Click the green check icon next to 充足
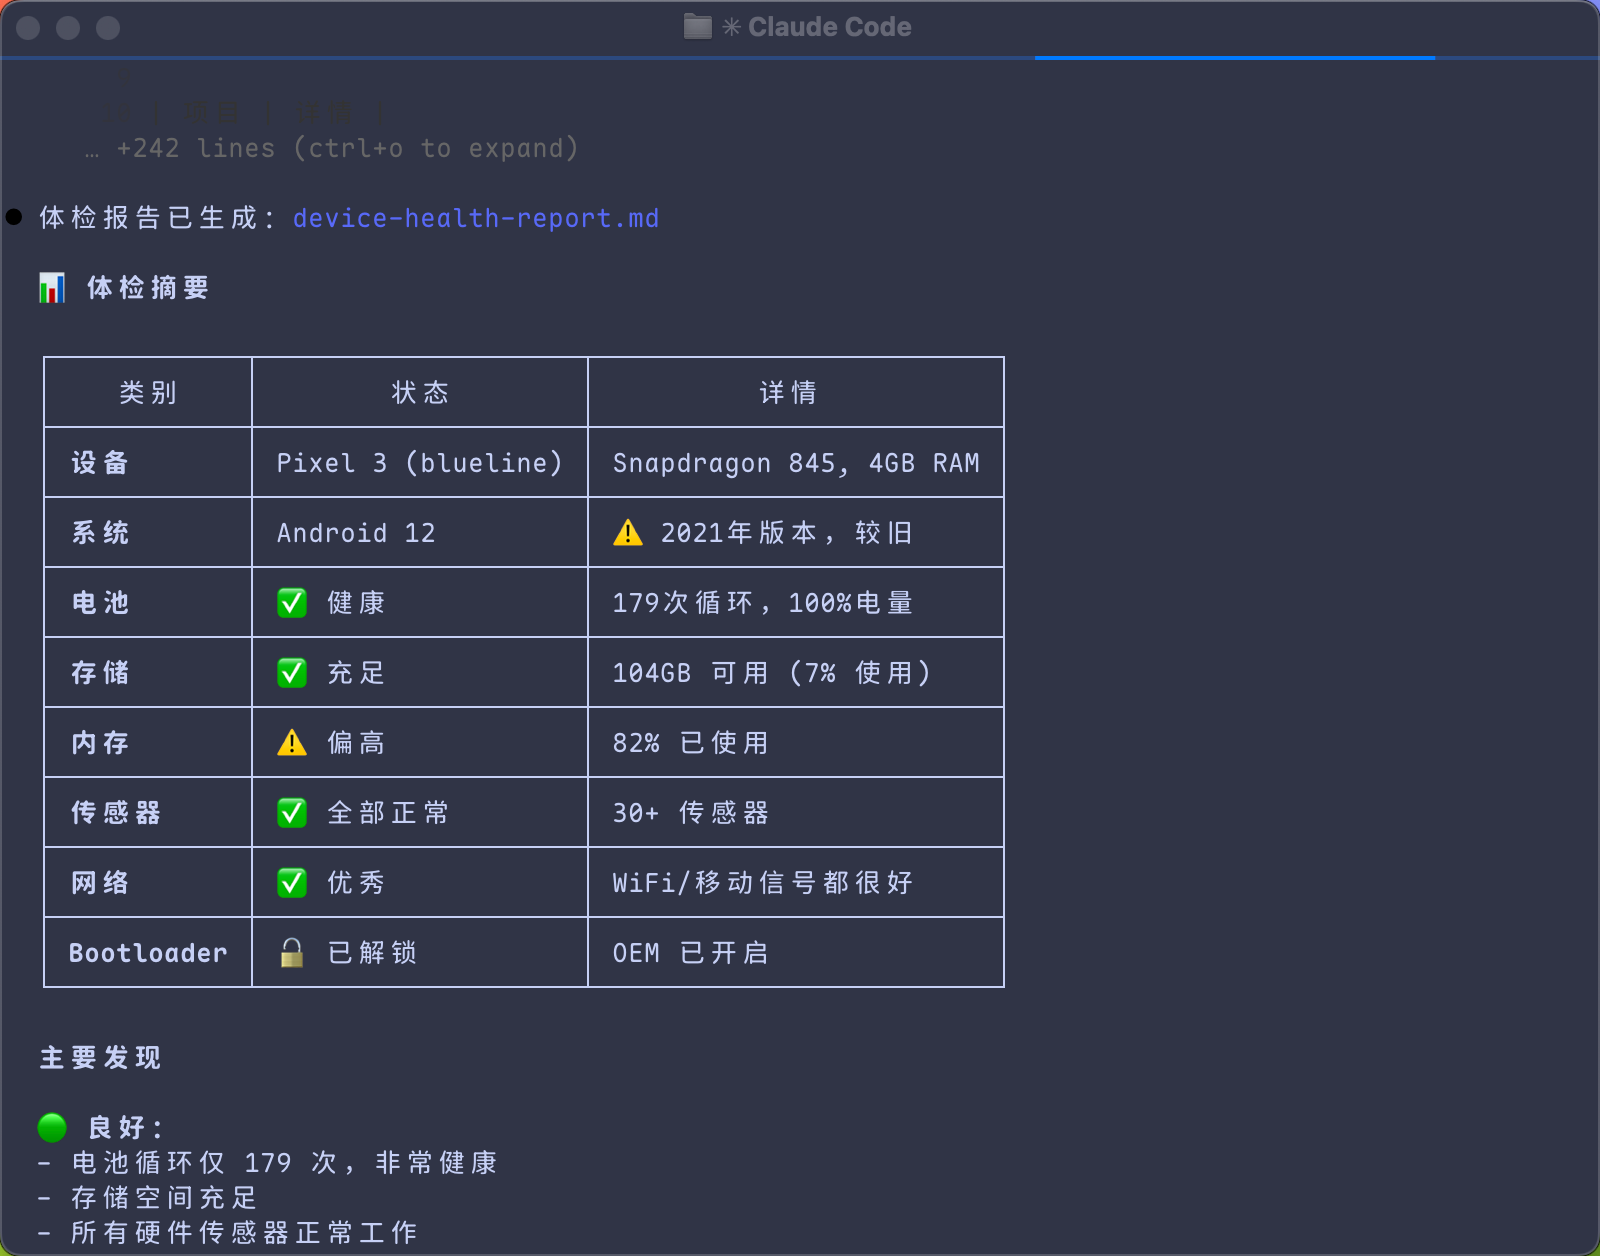 [x=292, y=673]
